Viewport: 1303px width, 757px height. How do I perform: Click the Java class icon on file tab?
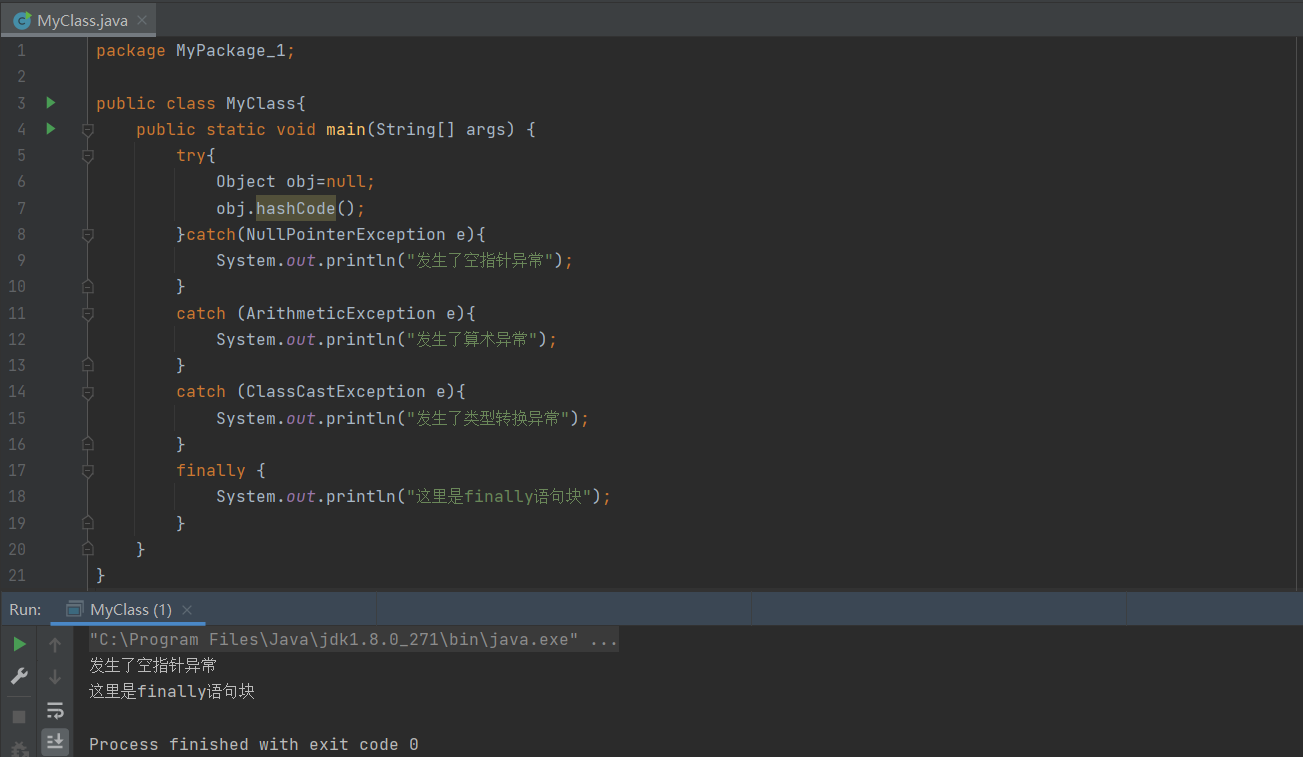pos(22,20)
